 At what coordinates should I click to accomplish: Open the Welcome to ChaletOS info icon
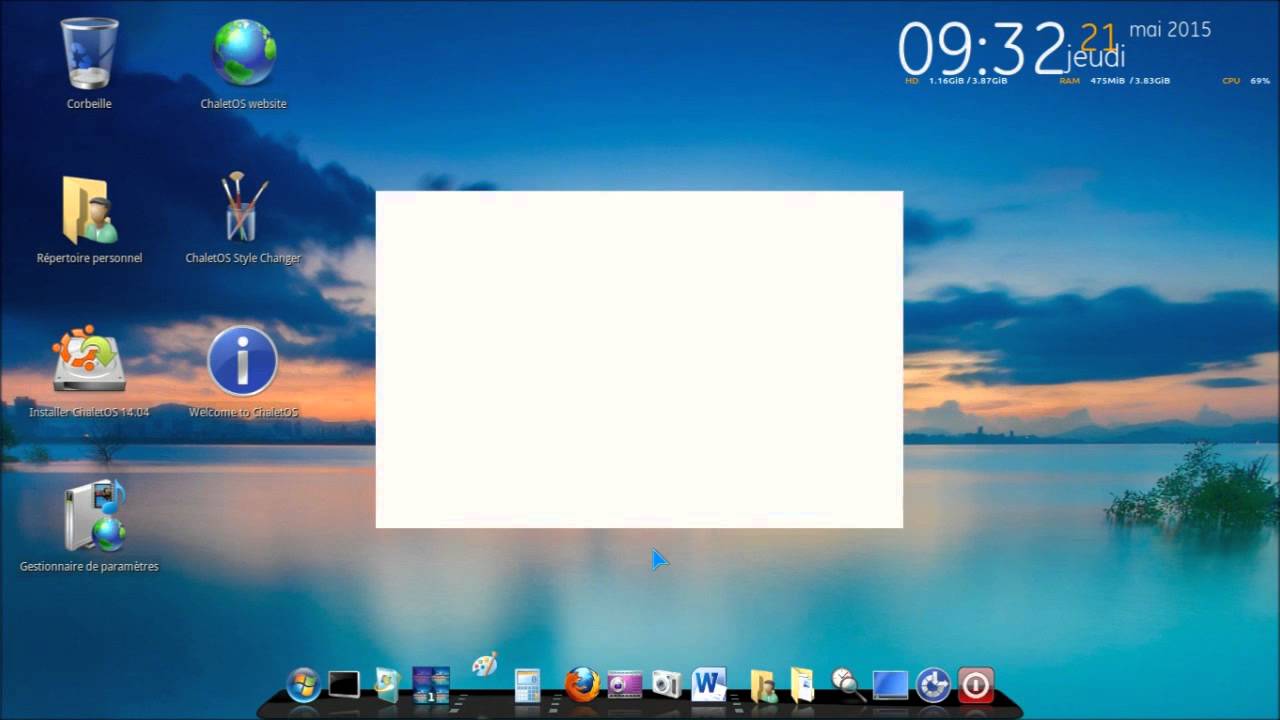[243, 361]
